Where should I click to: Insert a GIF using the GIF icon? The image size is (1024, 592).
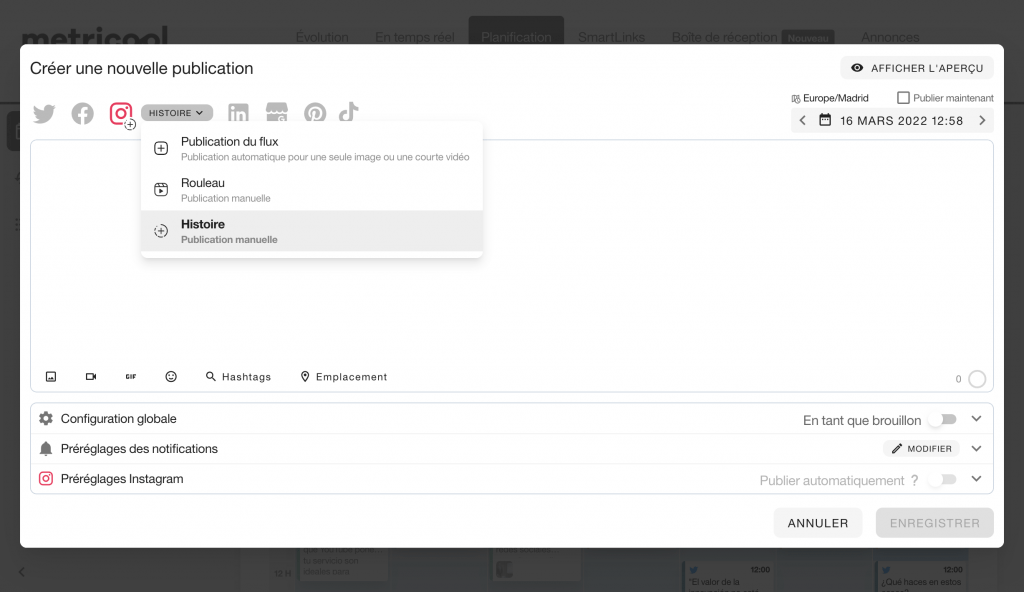click(x=131, y=377)
